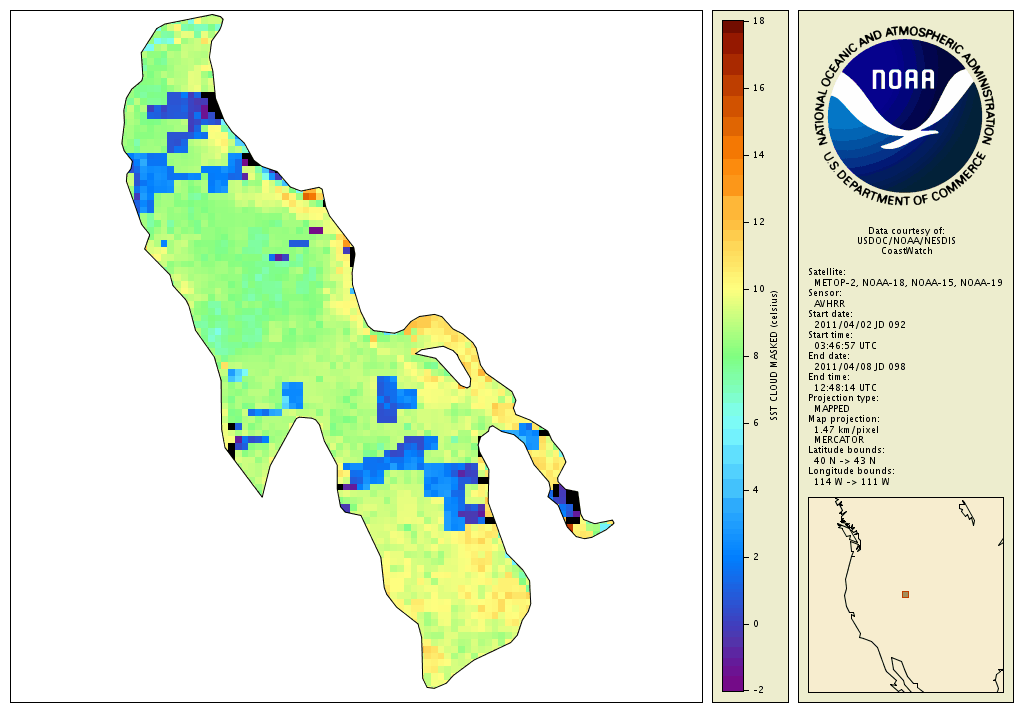
Task: Click the red location marker on inset map
Action: tap(905, 594)
